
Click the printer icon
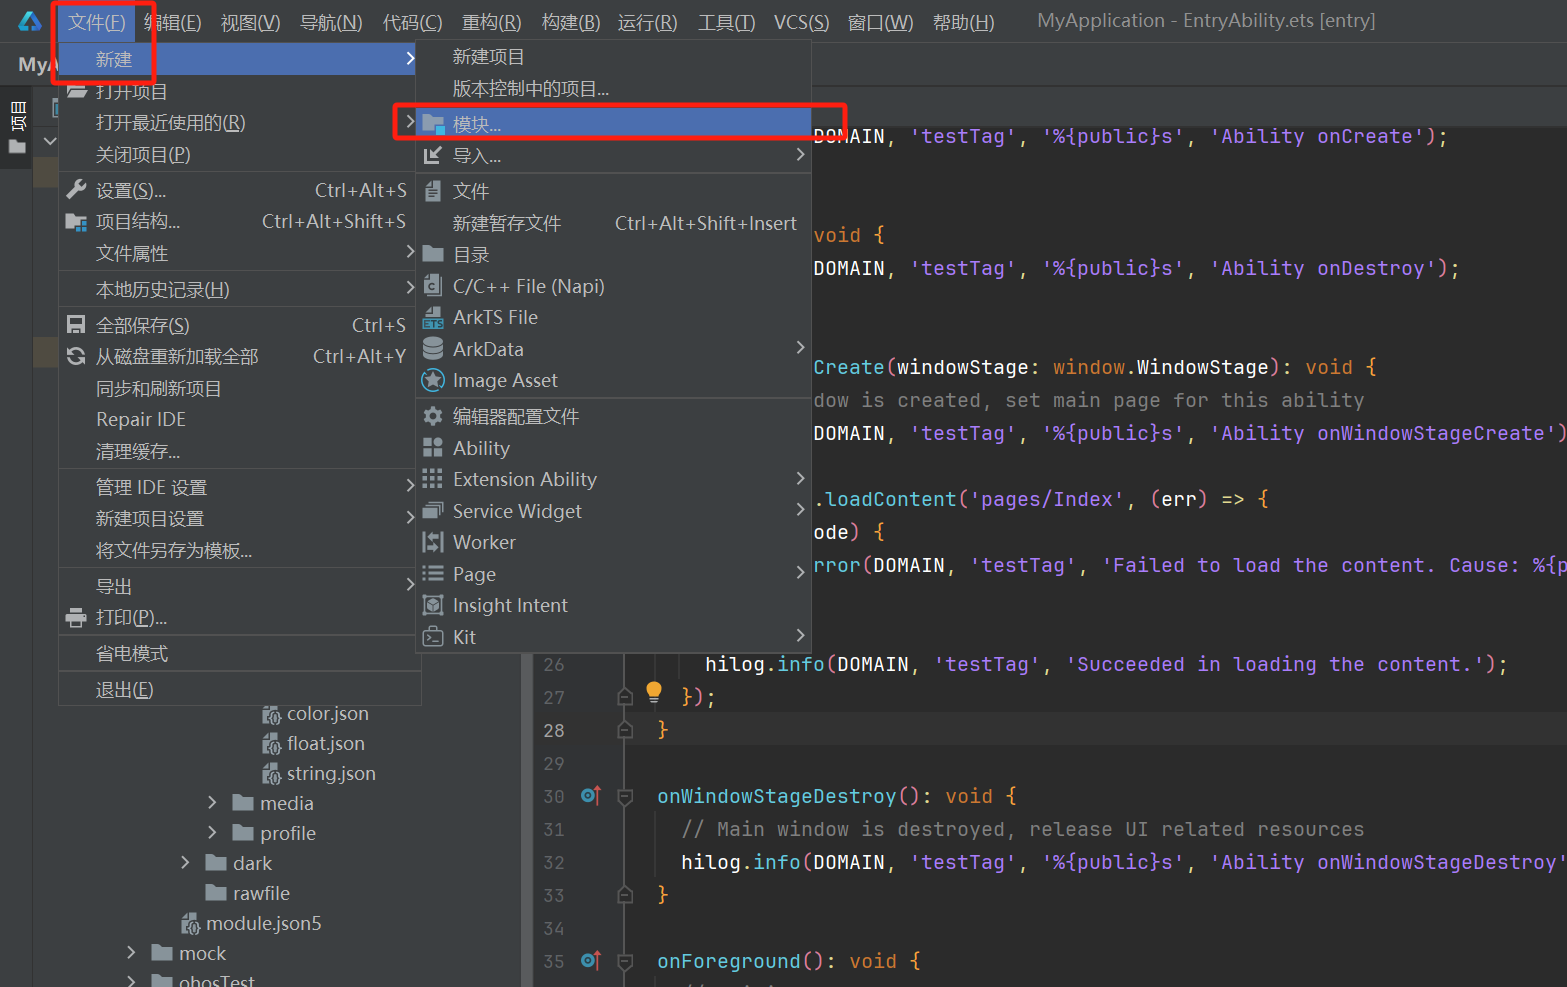76,618
